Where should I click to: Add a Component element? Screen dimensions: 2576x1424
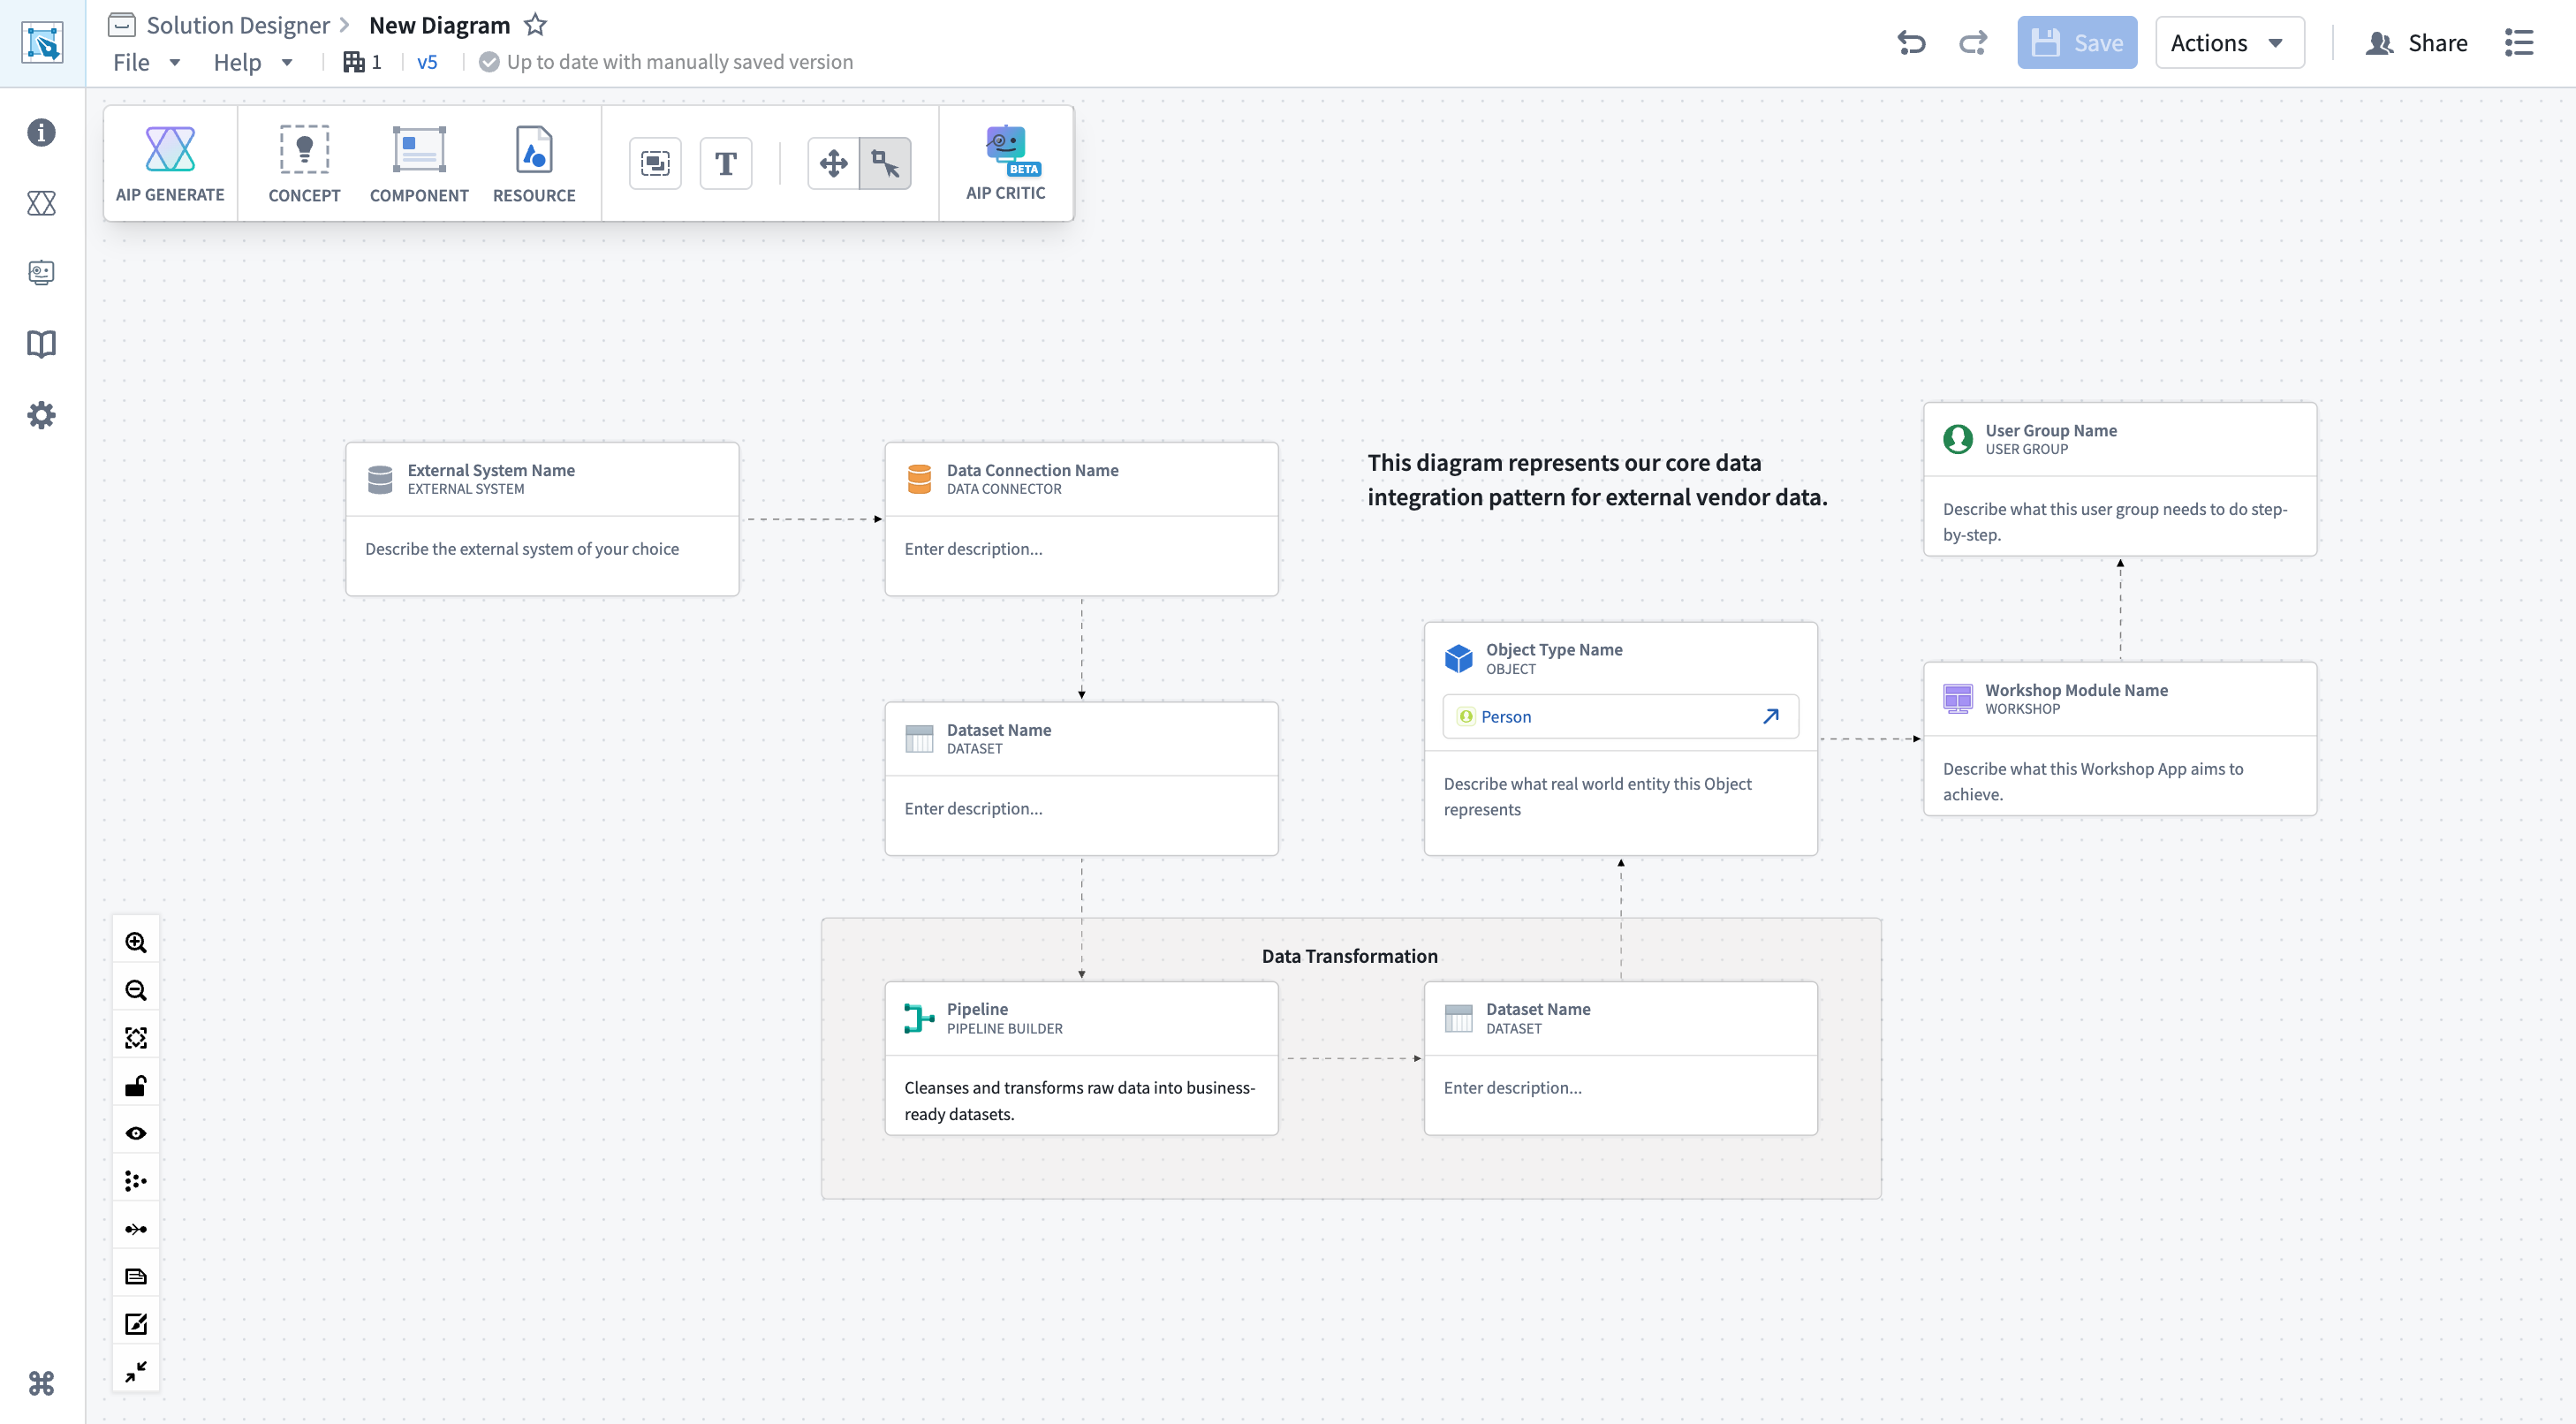(x=419, y=164)
